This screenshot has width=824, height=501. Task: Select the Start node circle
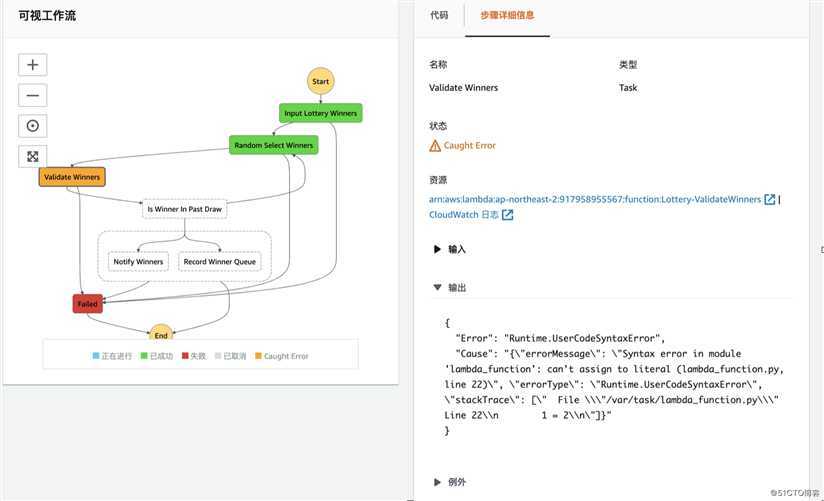pyautogui.click(x=321, y=81)
